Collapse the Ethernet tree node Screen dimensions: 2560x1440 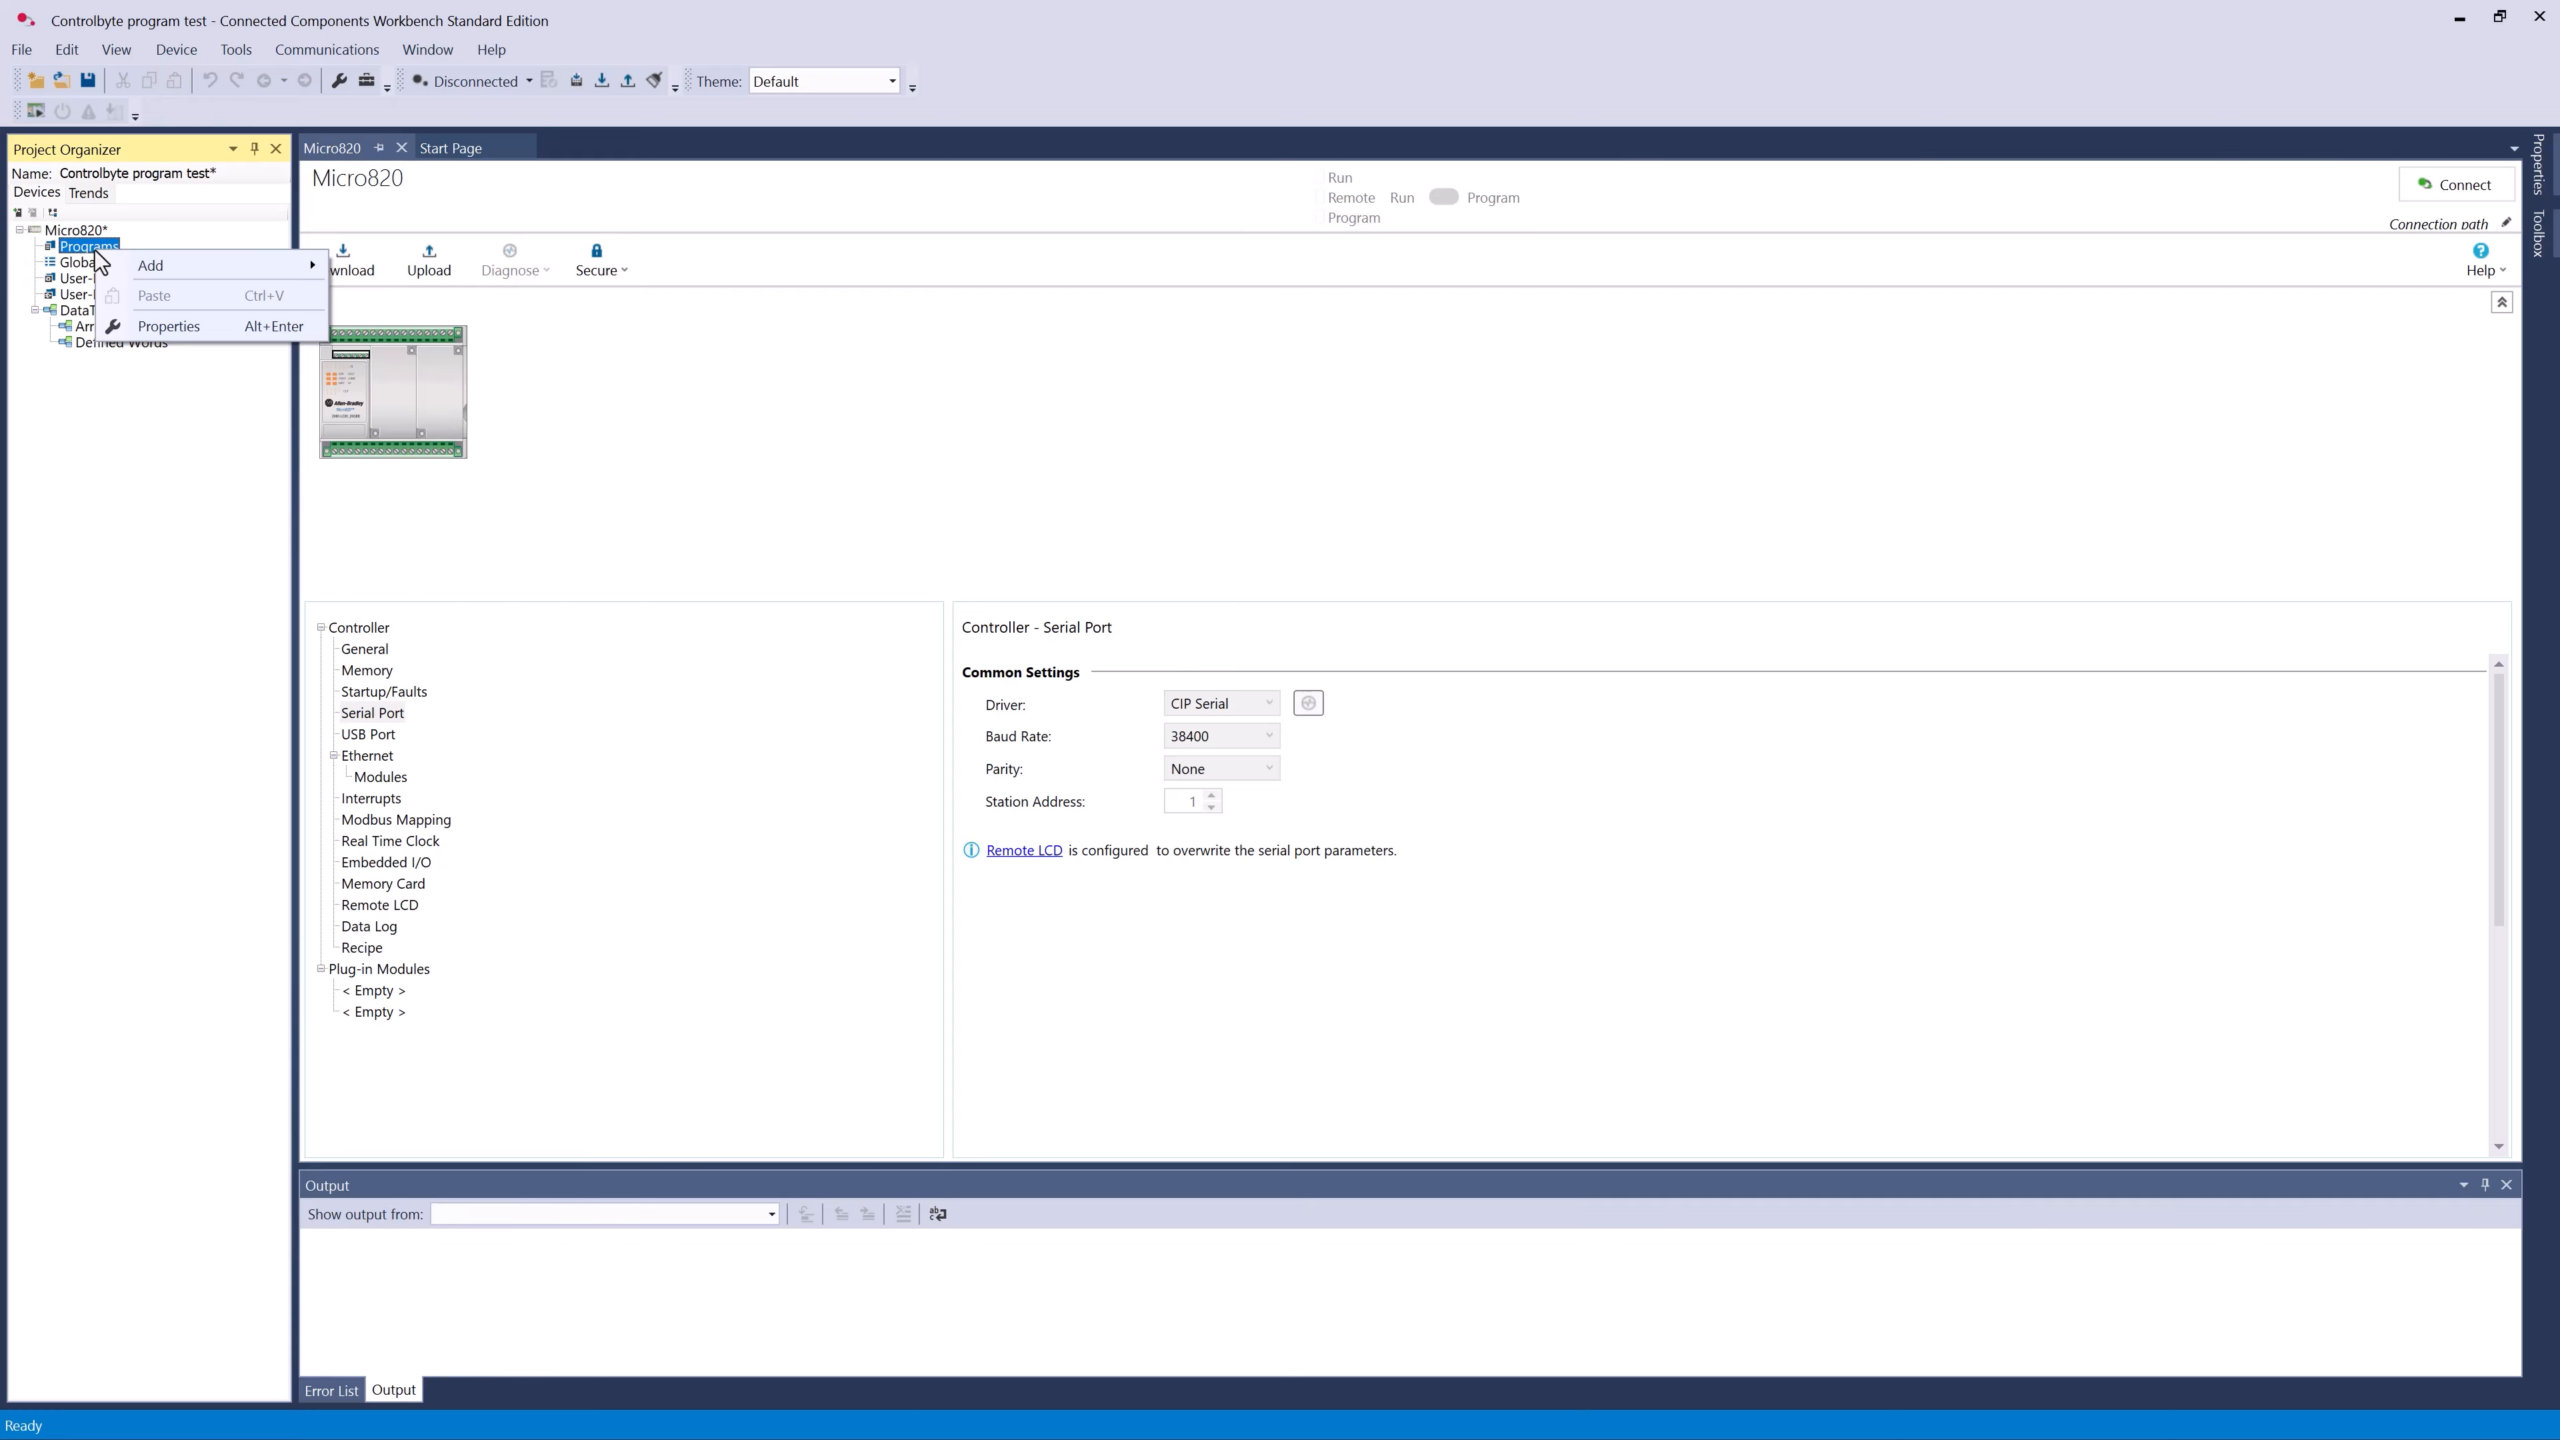point(334,756)
